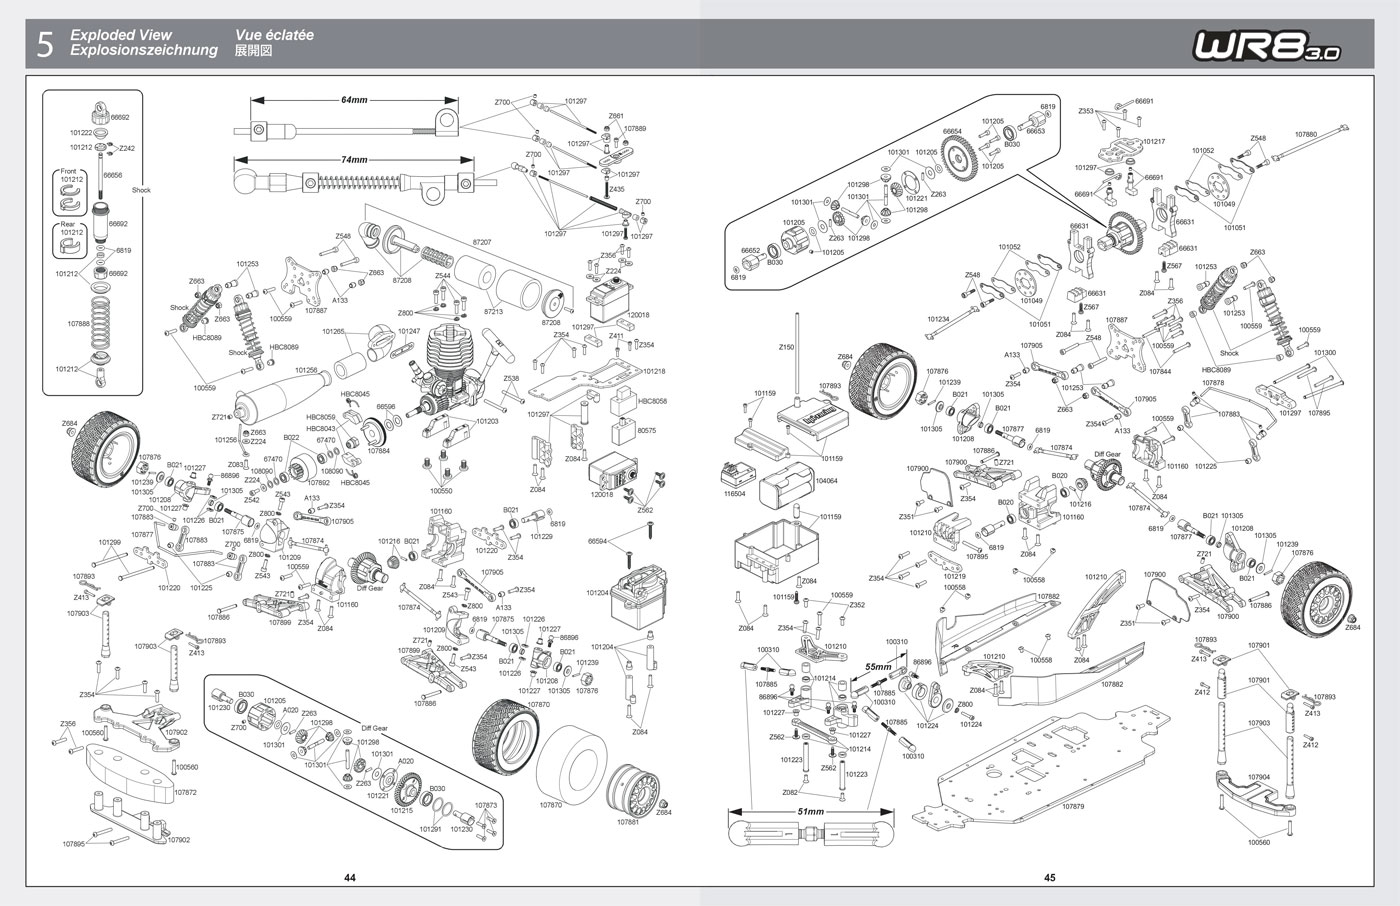Select the 55mm dimension label
Viewport: 1400px width, 906px height.
(877, 666)
